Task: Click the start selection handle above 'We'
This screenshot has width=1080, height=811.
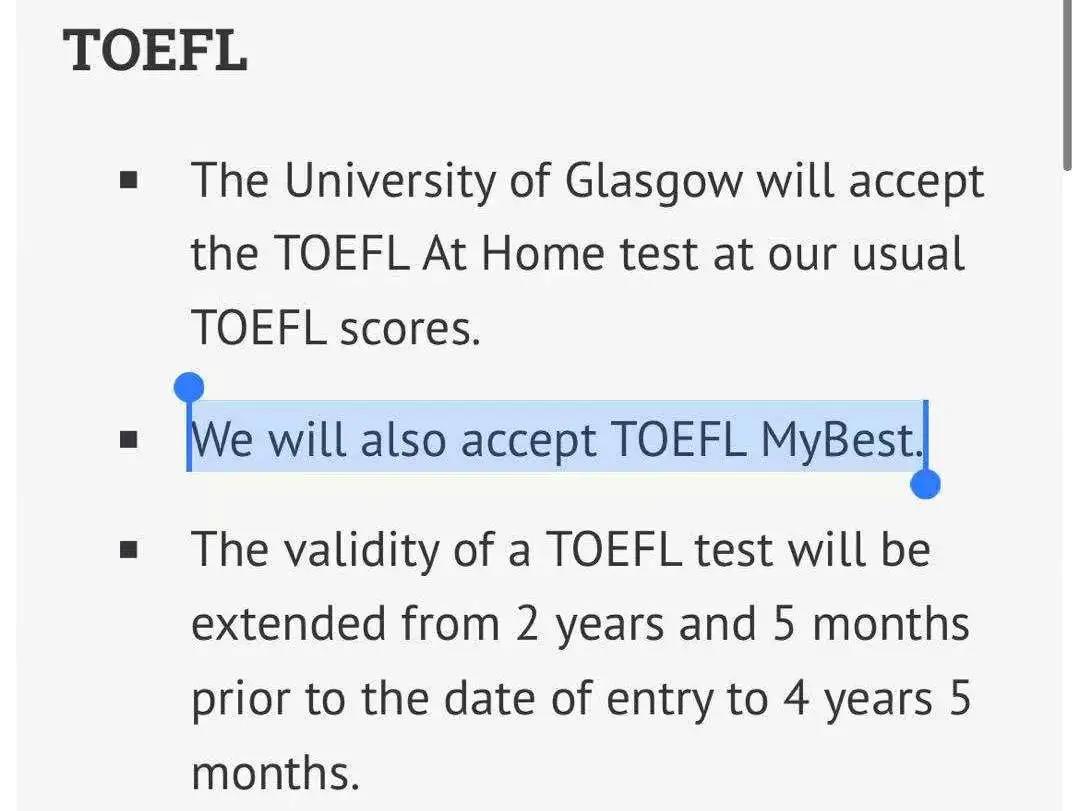Action: tap(188, 387)
